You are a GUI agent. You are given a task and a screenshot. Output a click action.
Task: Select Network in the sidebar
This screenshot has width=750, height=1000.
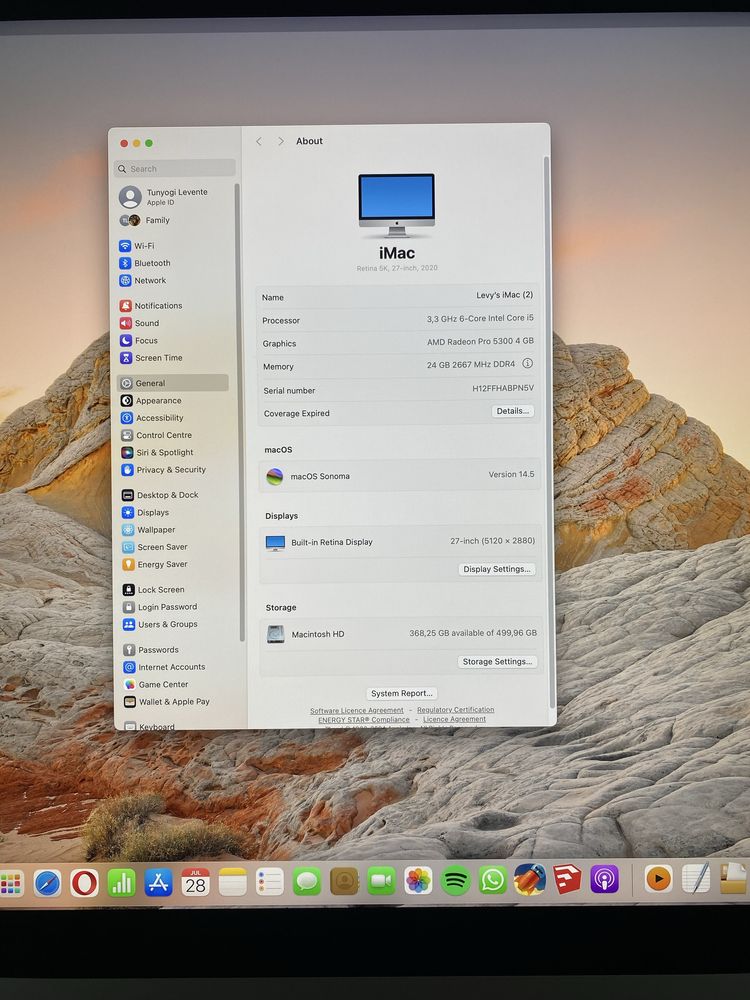pyautogui.click(x=143, y=281)
